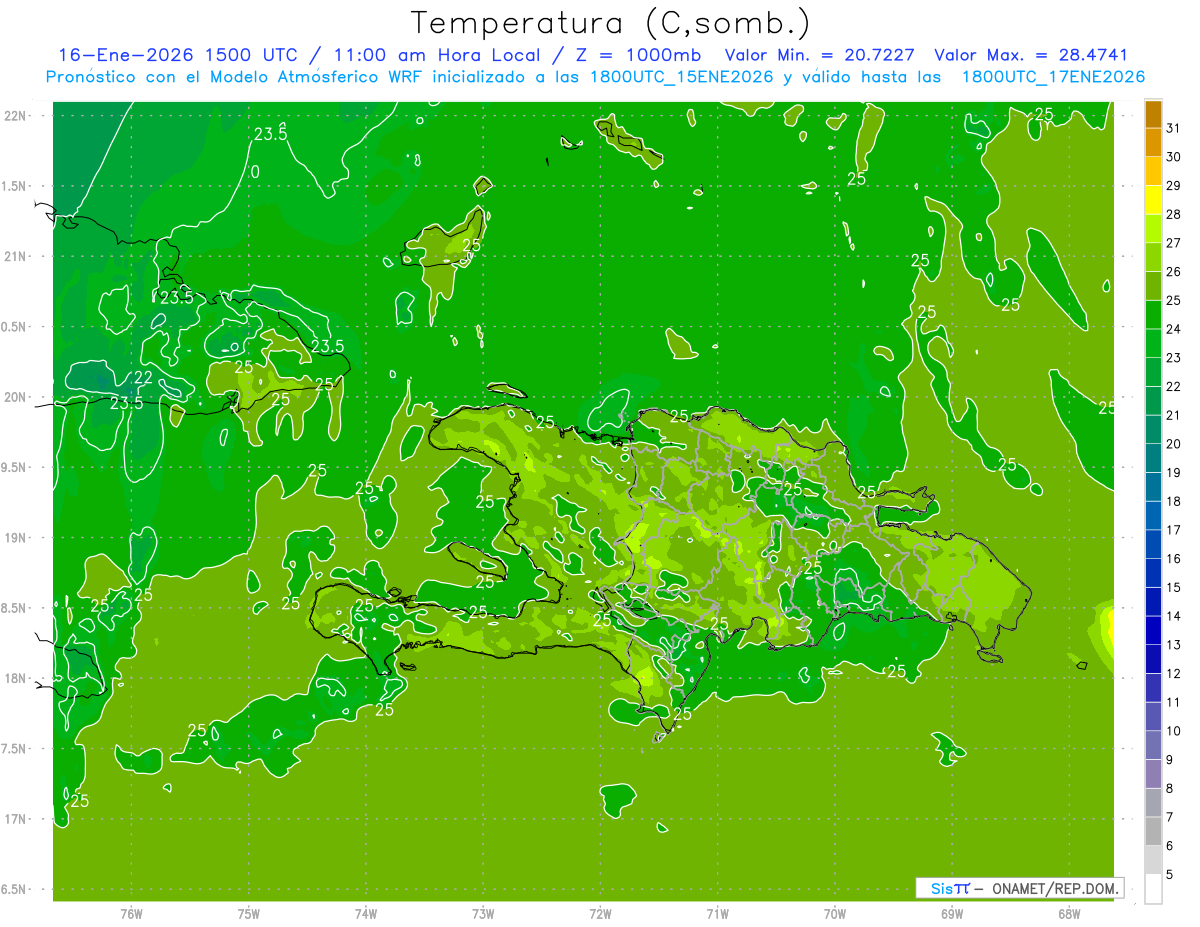
Task: Click the '70W' longitude axis label
Action: click(835, 913)
